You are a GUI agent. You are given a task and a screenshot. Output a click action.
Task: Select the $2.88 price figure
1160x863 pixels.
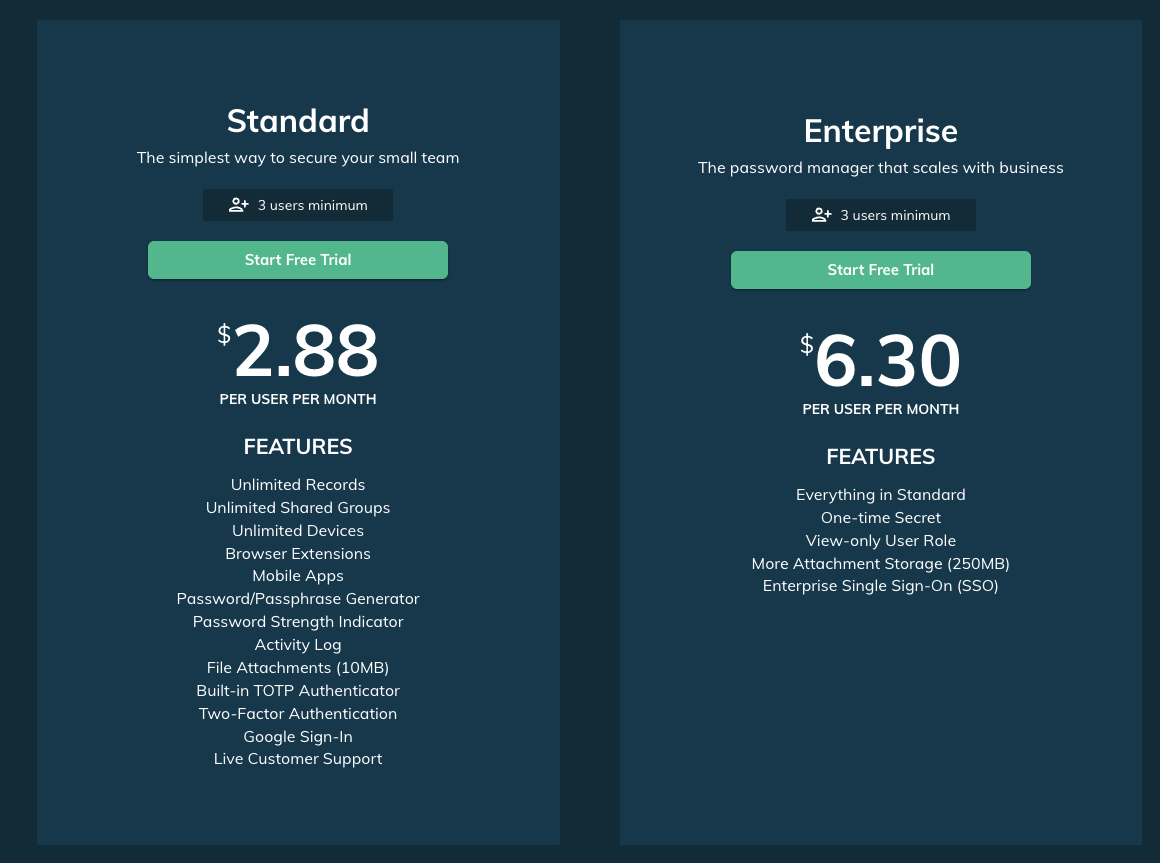click(298, 351)
